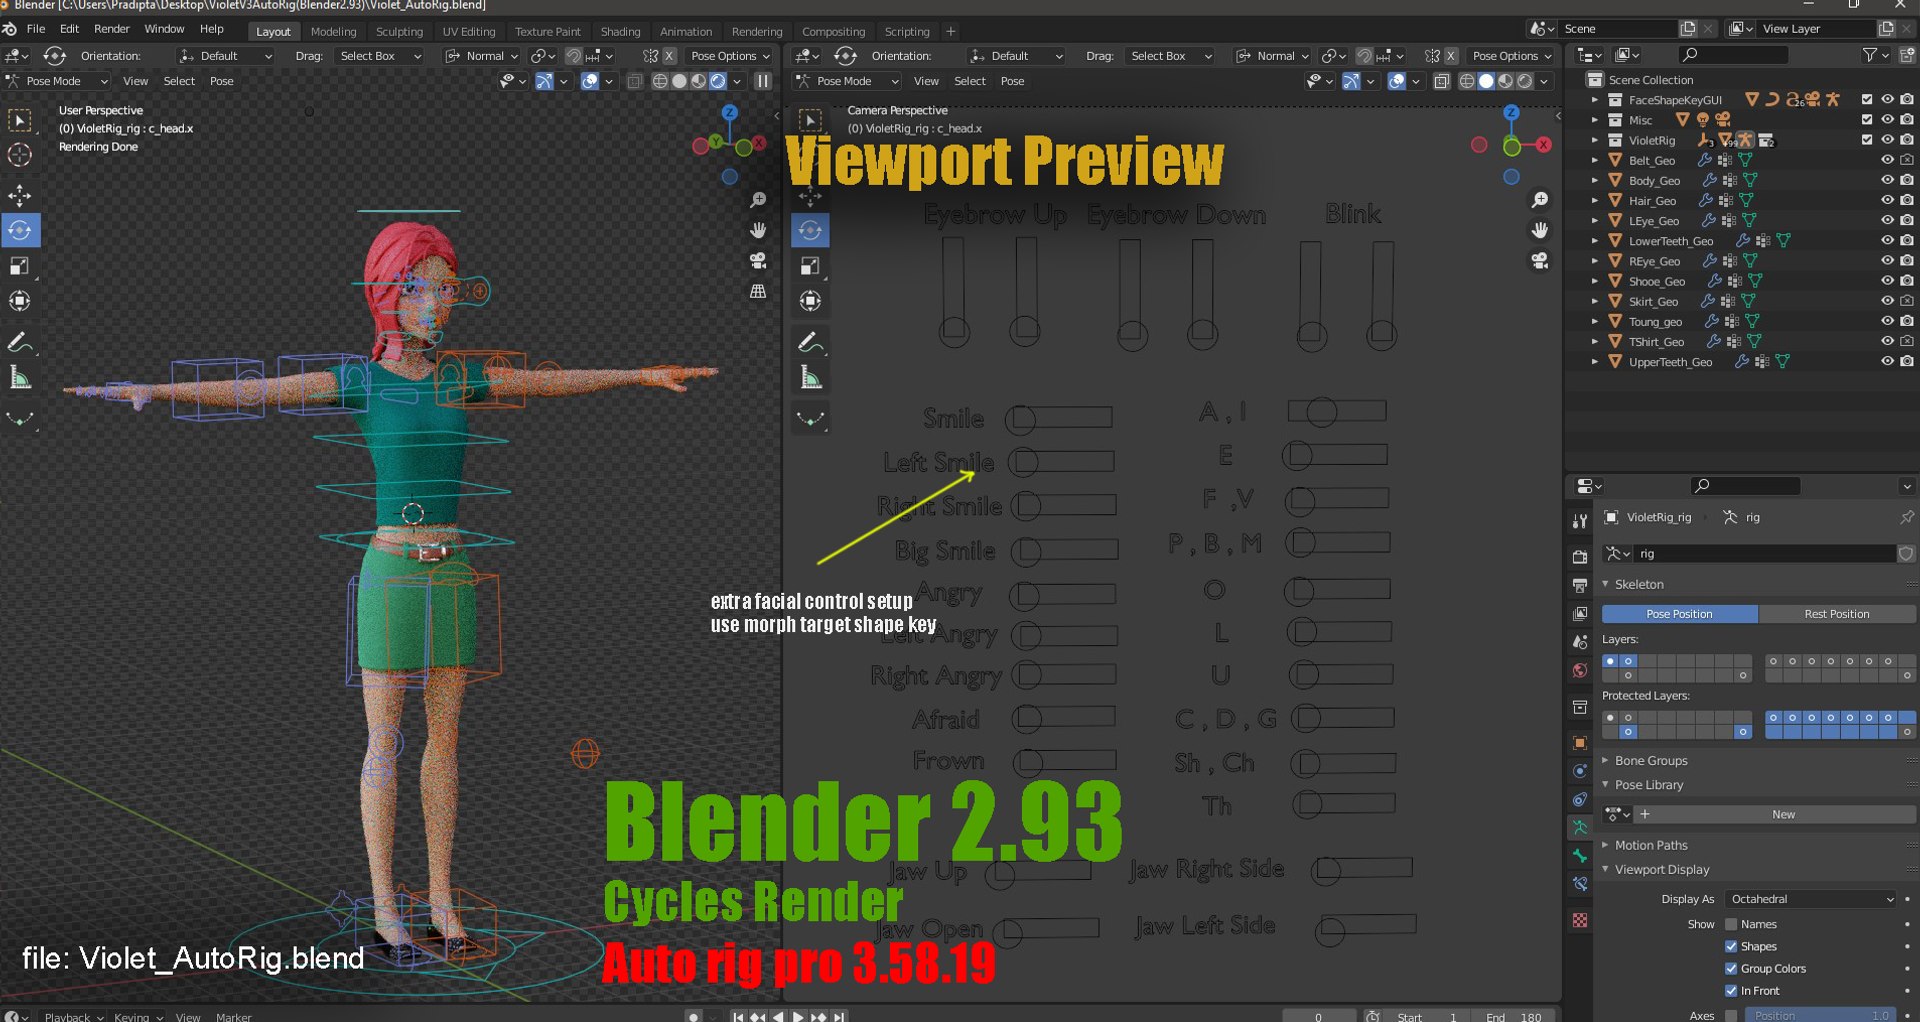Hide Belt_Geo in viewport via eye icon
1920x1022 pixels.
coord(1887,160)
